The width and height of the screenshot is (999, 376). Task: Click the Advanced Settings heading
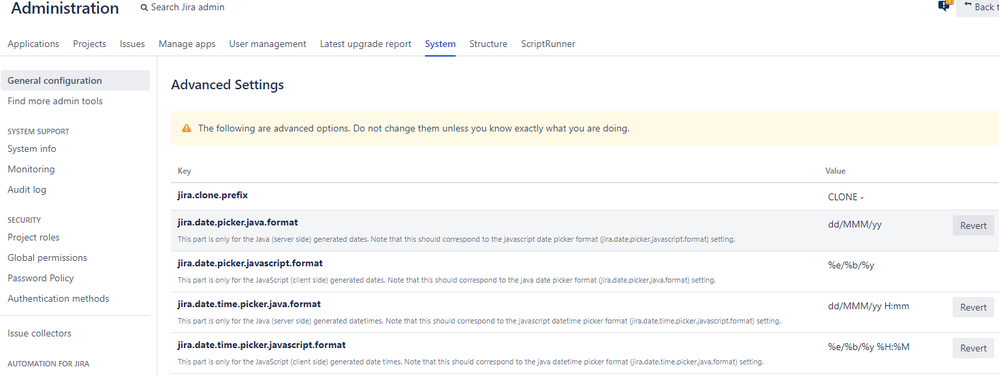point(227,85)
